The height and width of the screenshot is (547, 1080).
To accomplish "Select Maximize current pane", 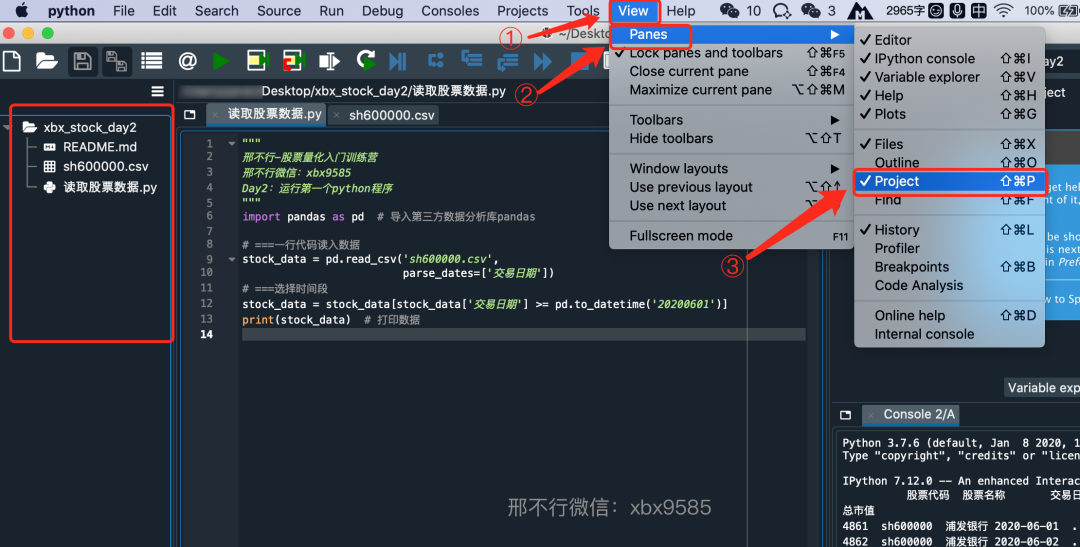I will point(731,90).
